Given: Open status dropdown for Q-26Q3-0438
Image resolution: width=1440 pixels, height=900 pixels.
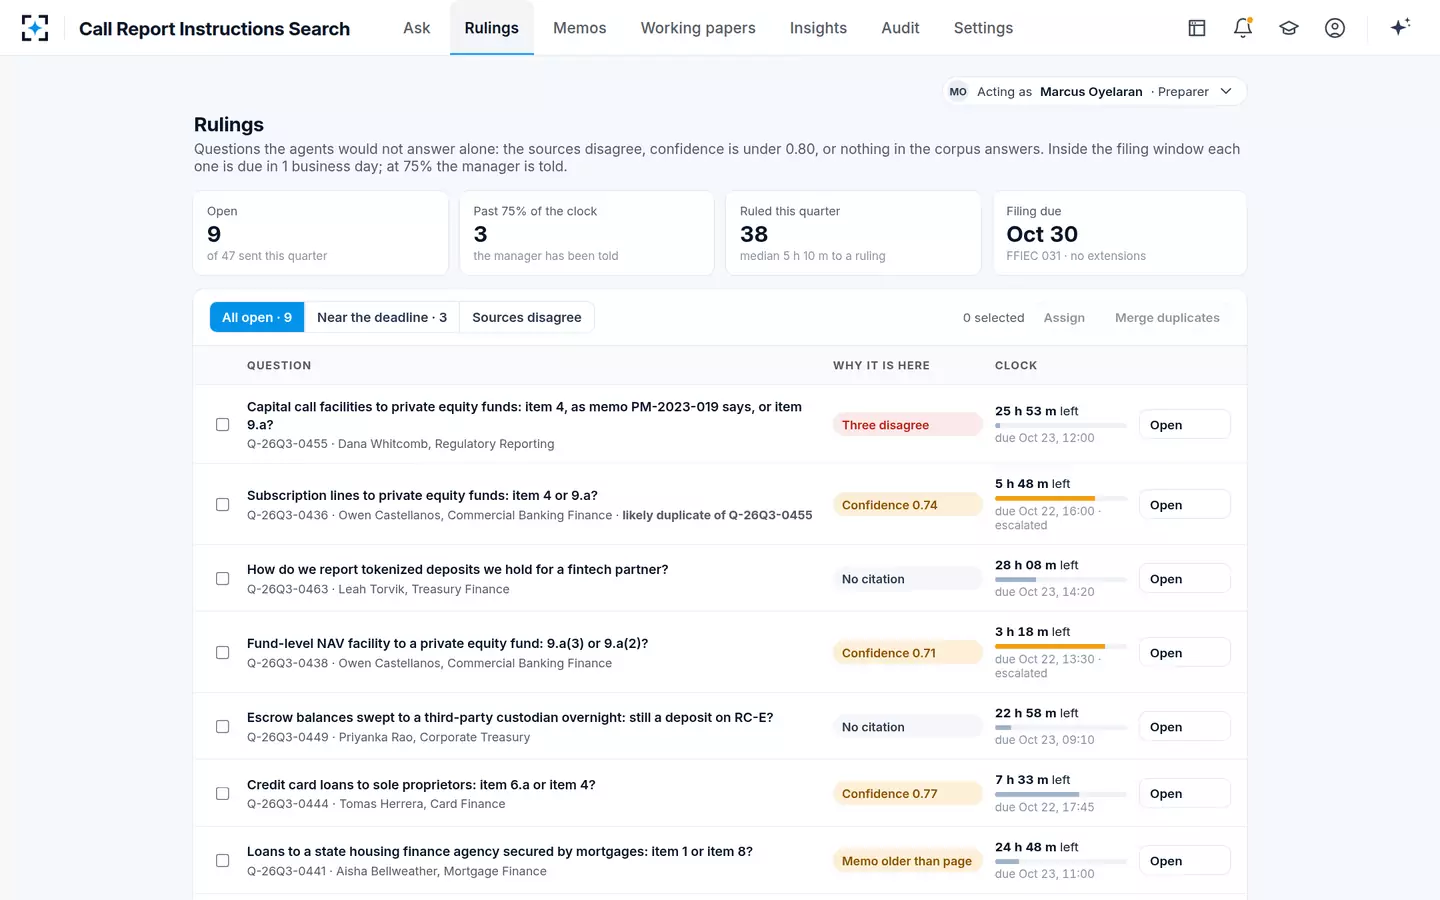Looking at the screenshot, I should (x=1184, y=653).
